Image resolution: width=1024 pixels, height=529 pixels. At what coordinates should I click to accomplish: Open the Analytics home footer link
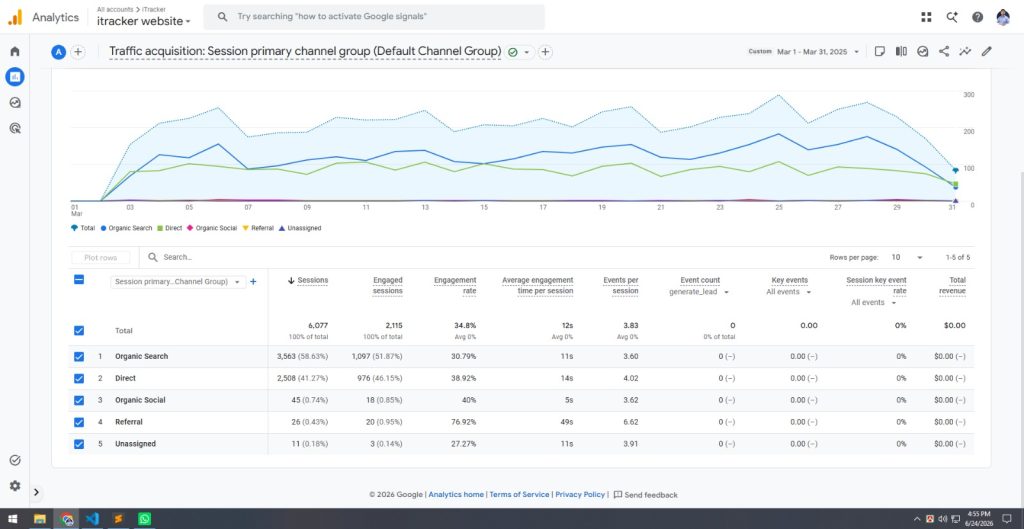456,495
